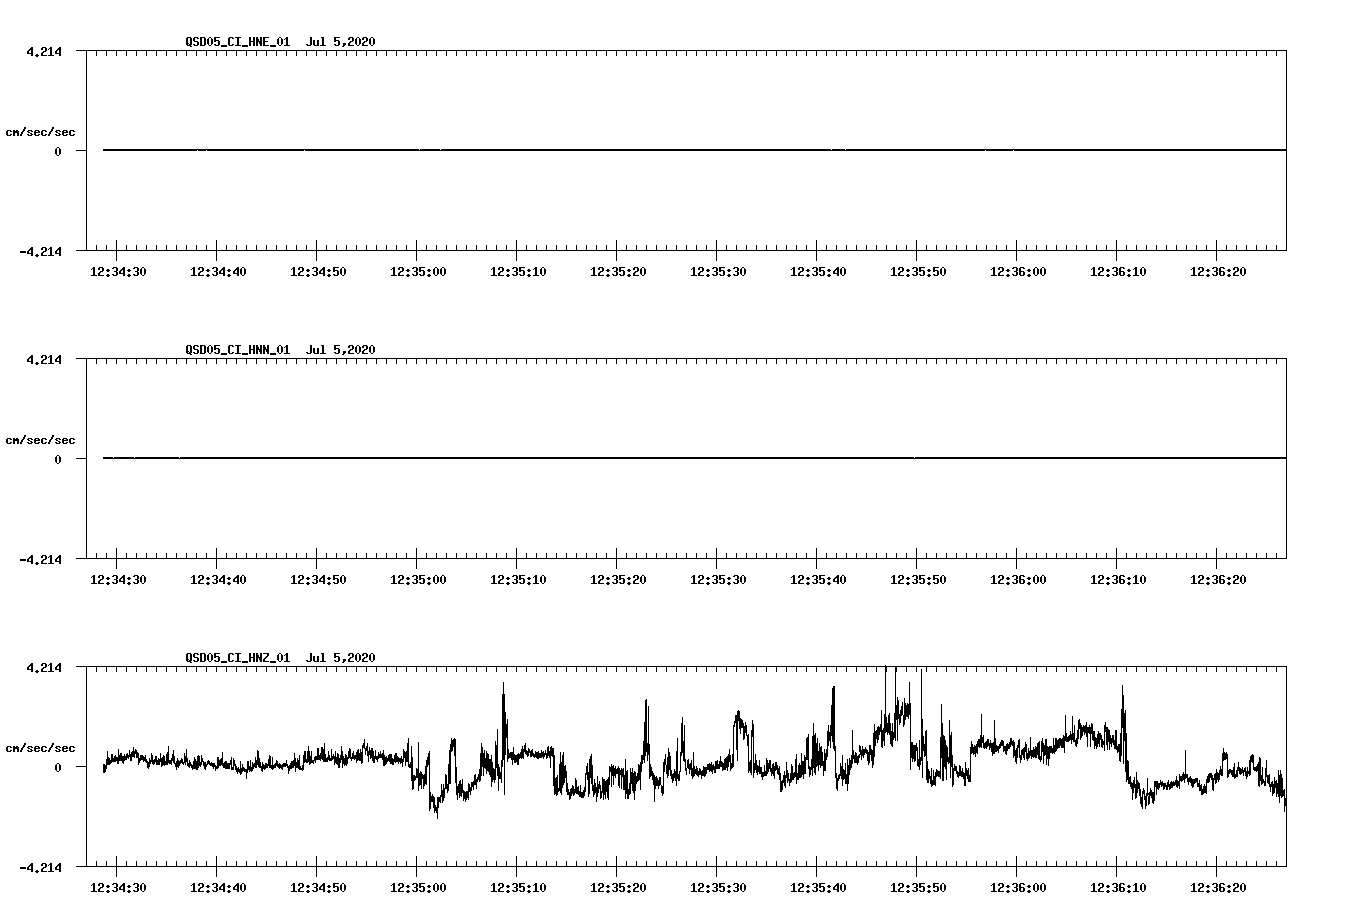Click the QSD05_CI_HNZ_01 plot title
Image resolution: width=1358 pixels, height=924 pixels.
tap(281, 658)
